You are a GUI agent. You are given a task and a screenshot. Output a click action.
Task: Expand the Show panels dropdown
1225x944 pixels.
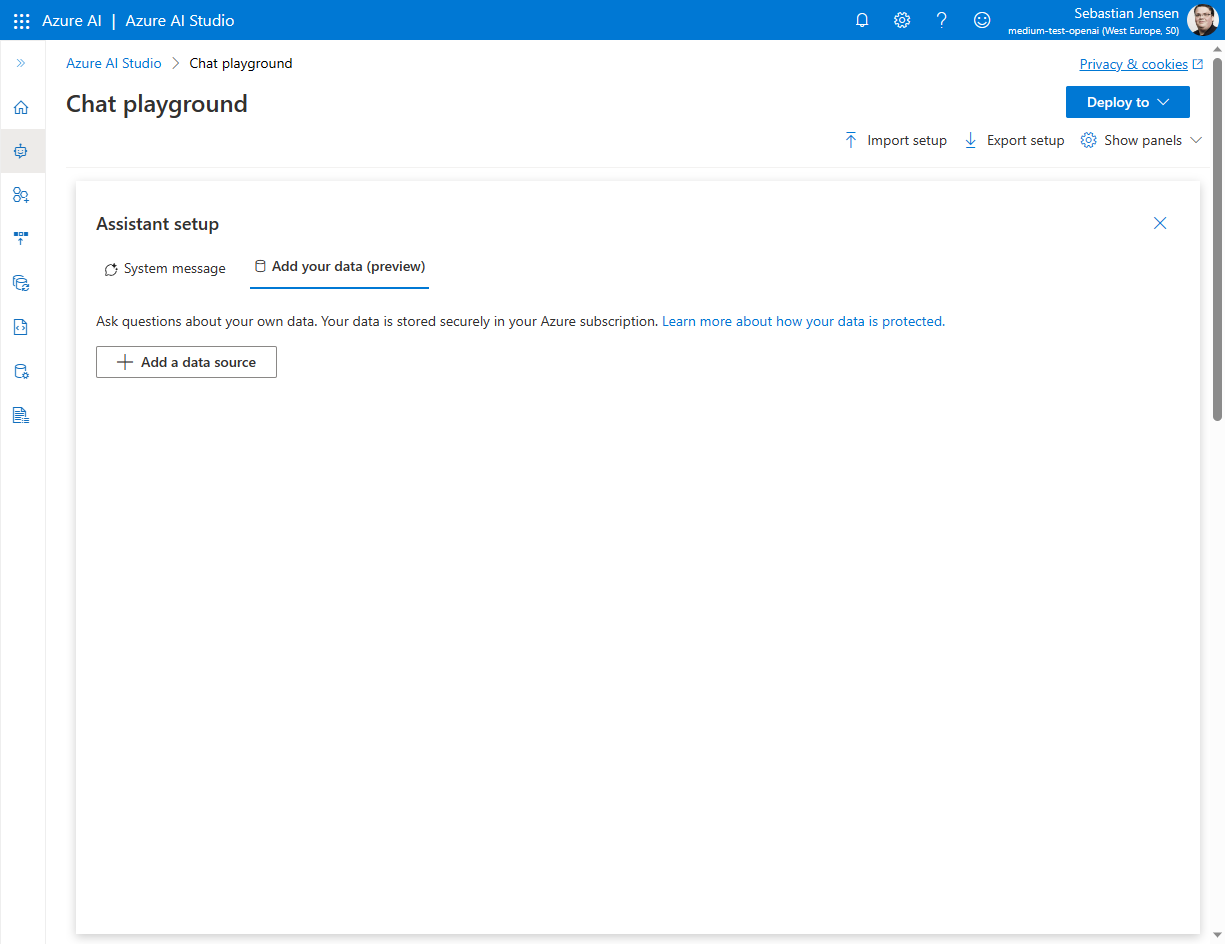coord(1141,141)
